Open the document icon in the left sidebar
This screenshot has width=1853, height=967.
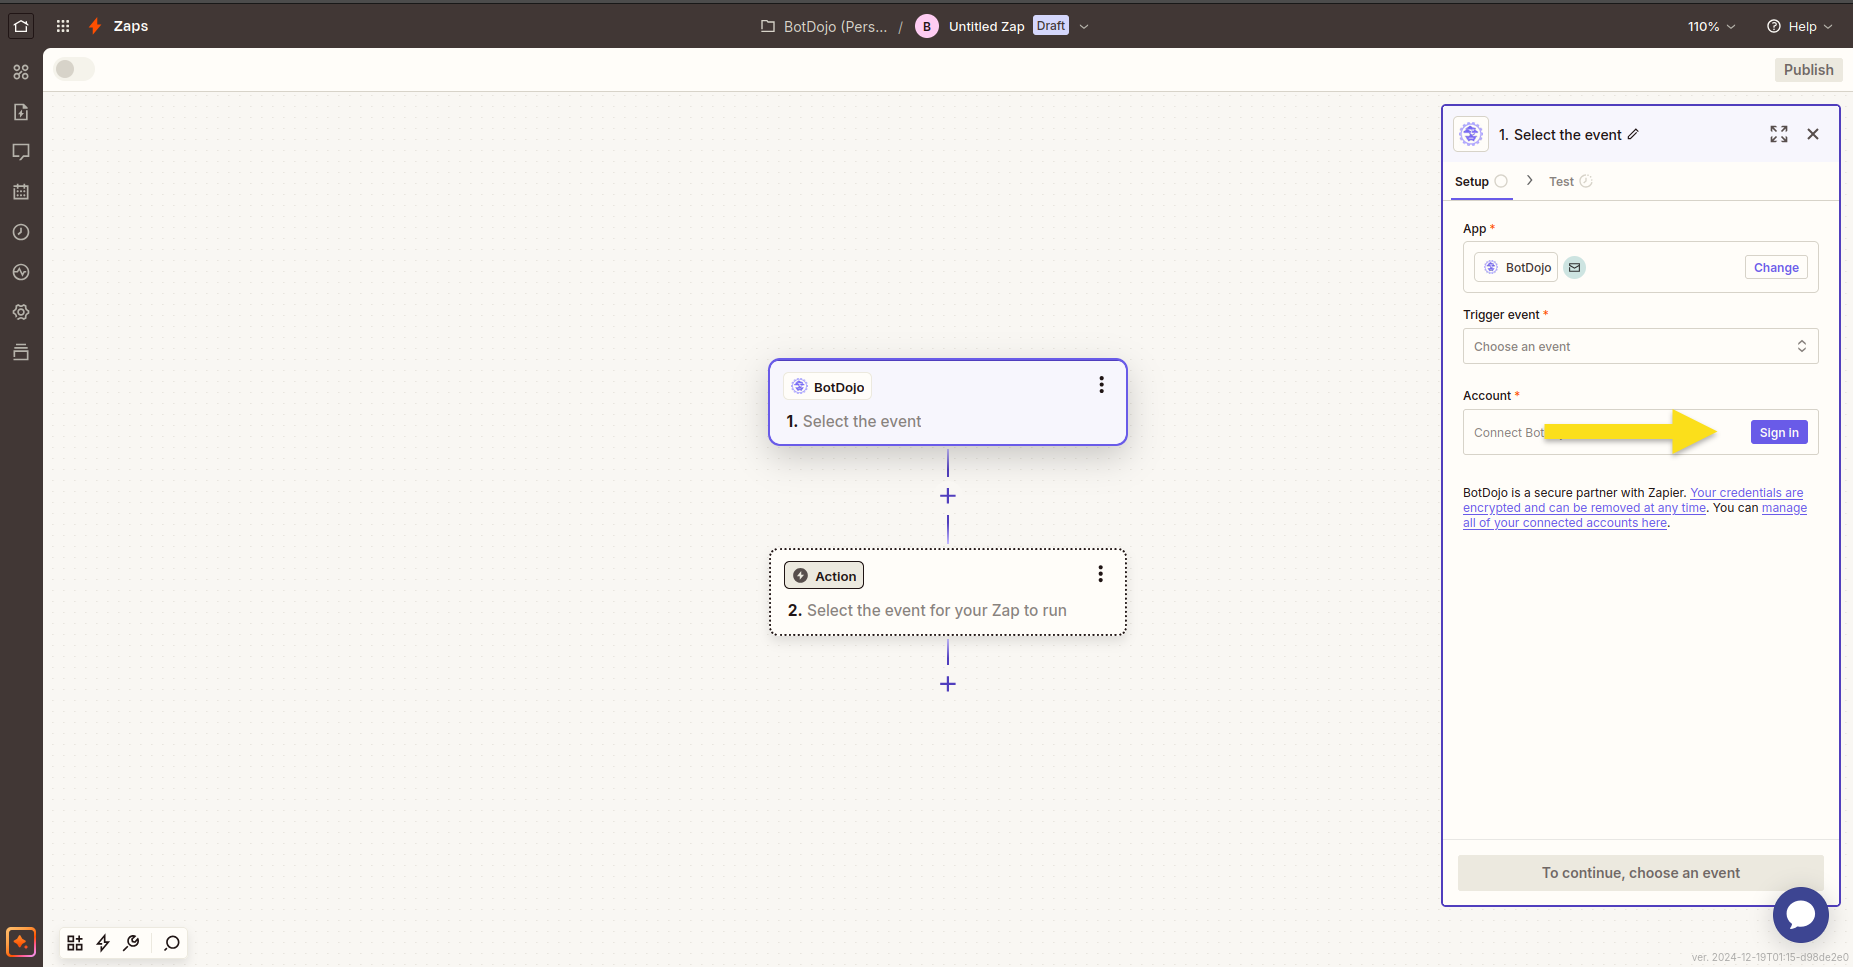point(21,112)
